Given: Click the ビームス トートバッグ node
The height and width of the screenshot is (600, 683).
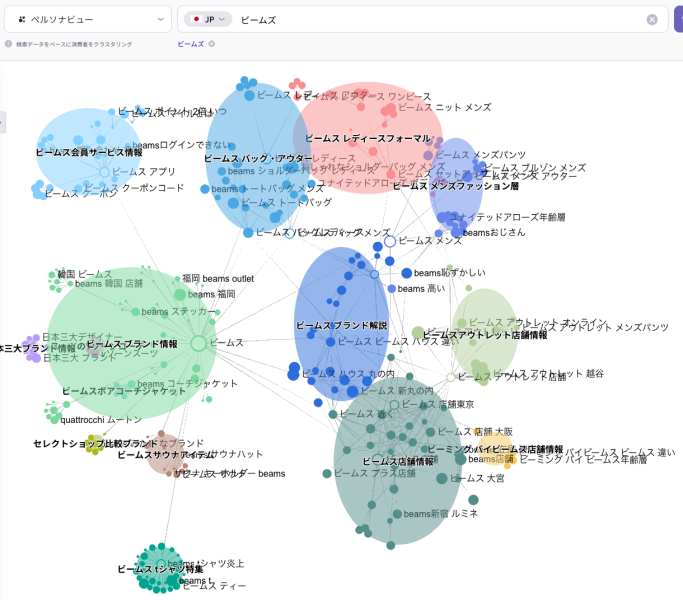Looking at the screenshot, I should tap(233, 203).
